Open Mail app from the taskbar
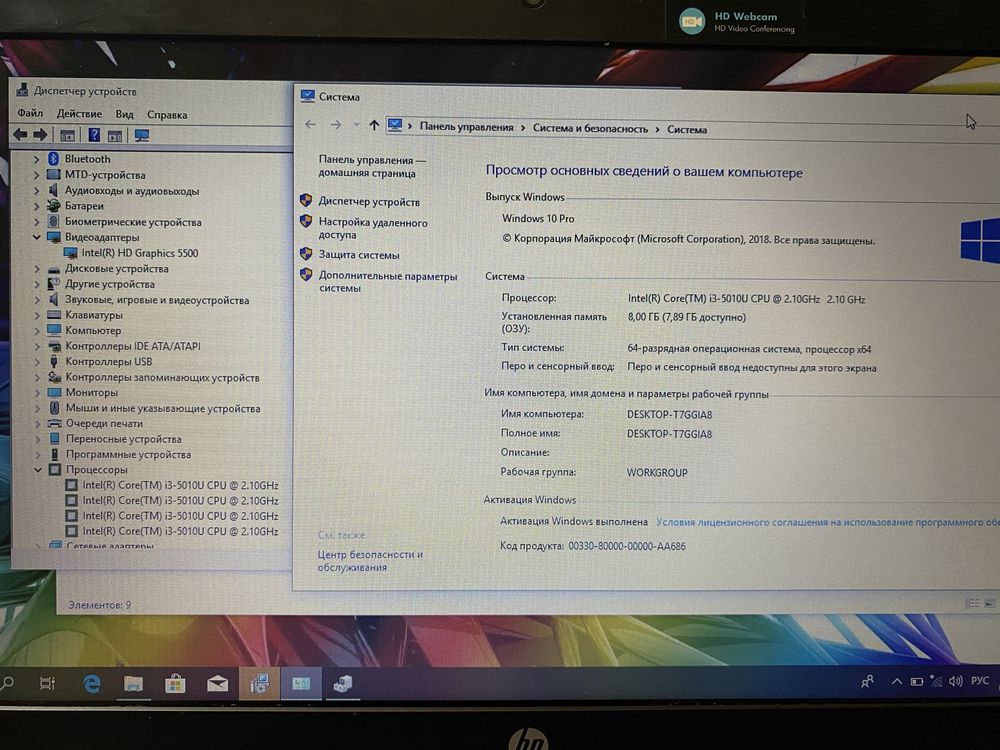 pos(217,684)
